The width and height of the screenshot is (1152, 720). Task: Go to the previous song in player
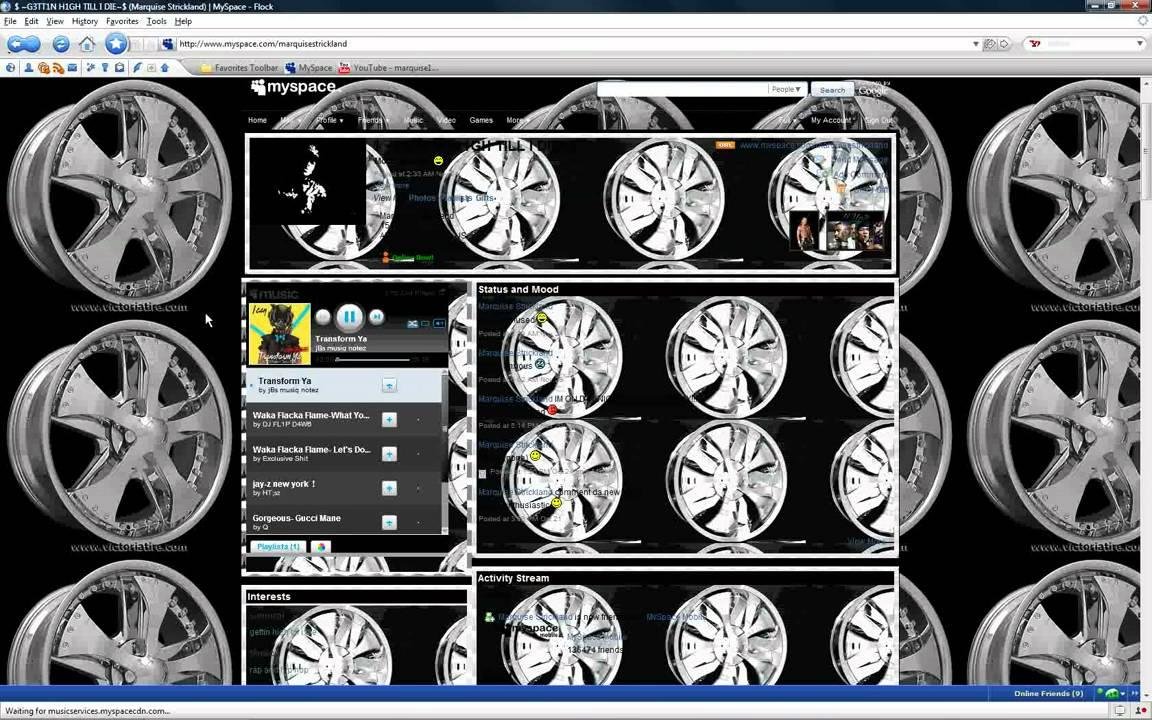[x=323, y=317]
